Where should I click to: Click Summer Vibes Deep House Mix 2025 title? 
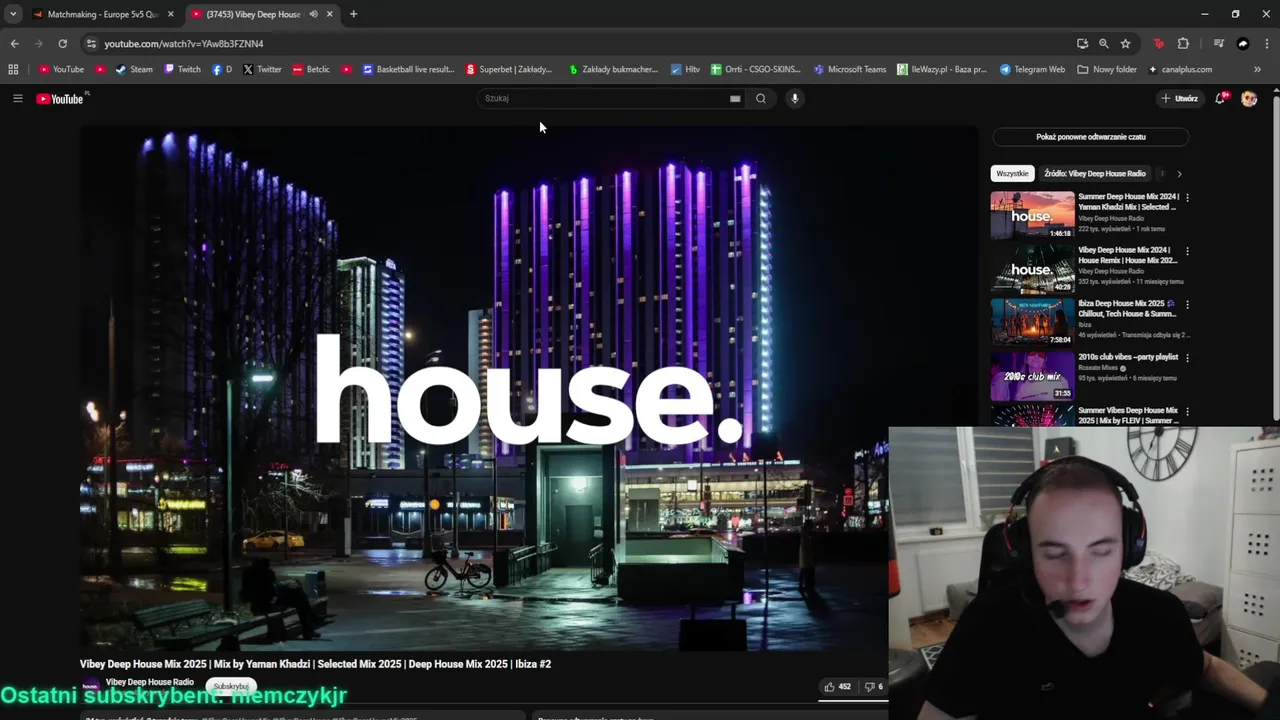click(x=1128, y=415)
